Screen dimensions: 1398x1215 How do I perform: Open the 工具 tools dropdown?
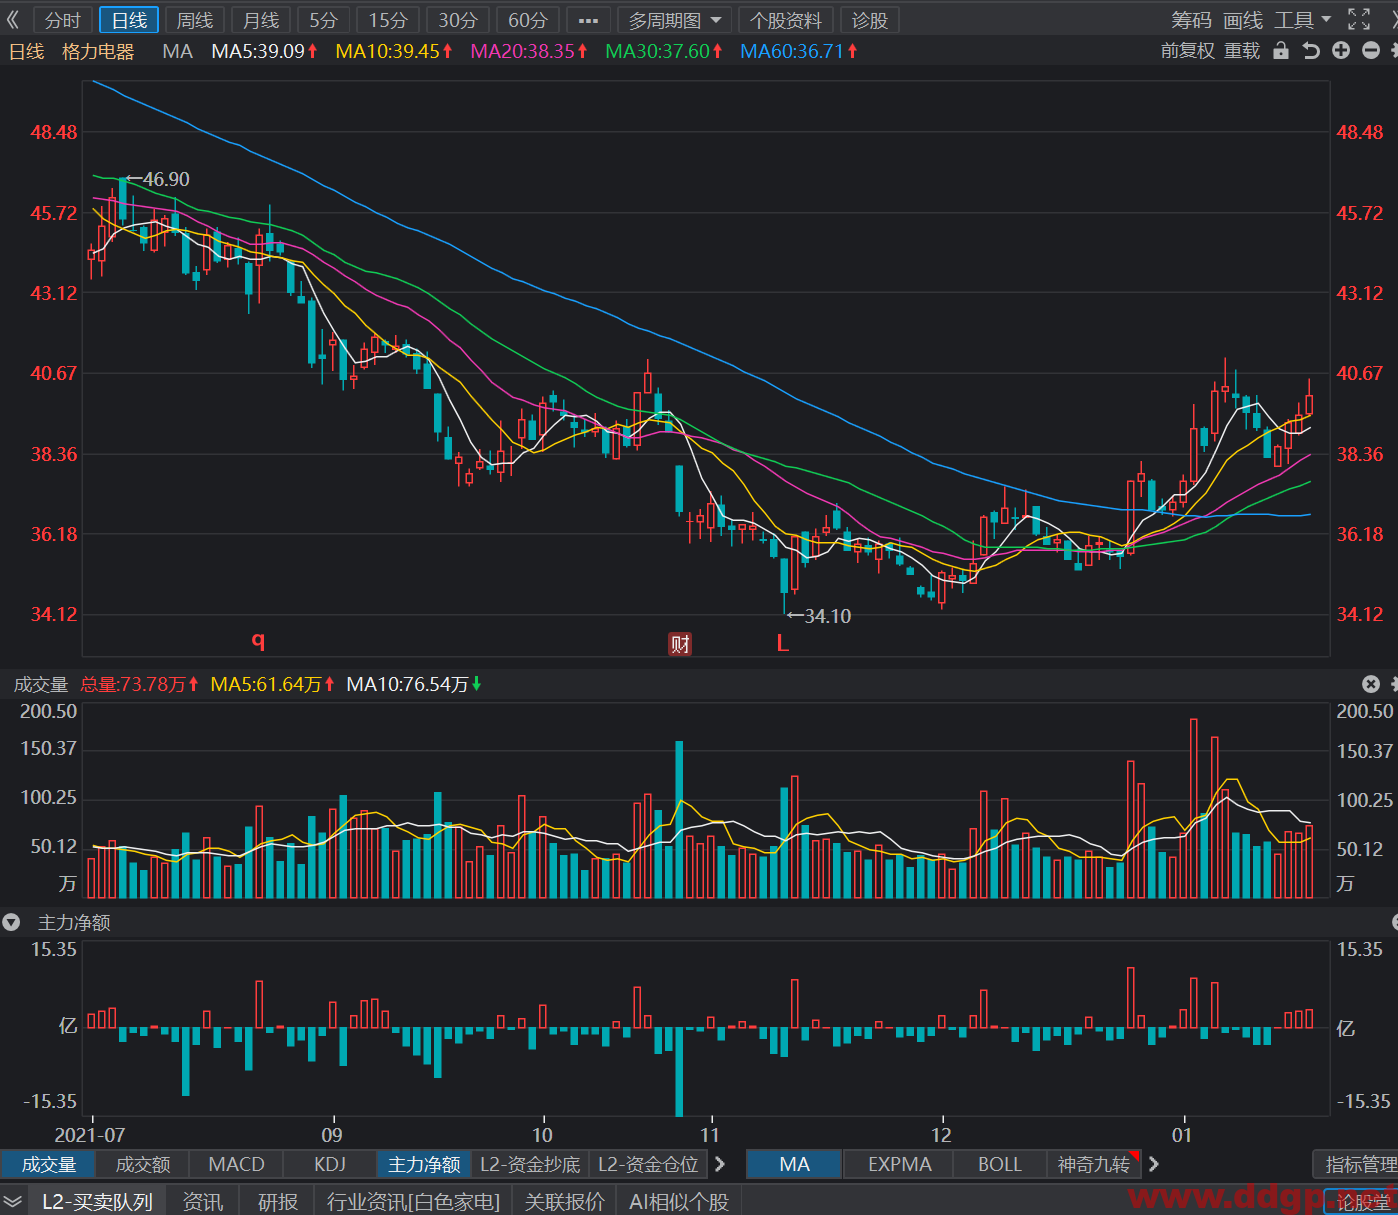(x=1303, y=20)
